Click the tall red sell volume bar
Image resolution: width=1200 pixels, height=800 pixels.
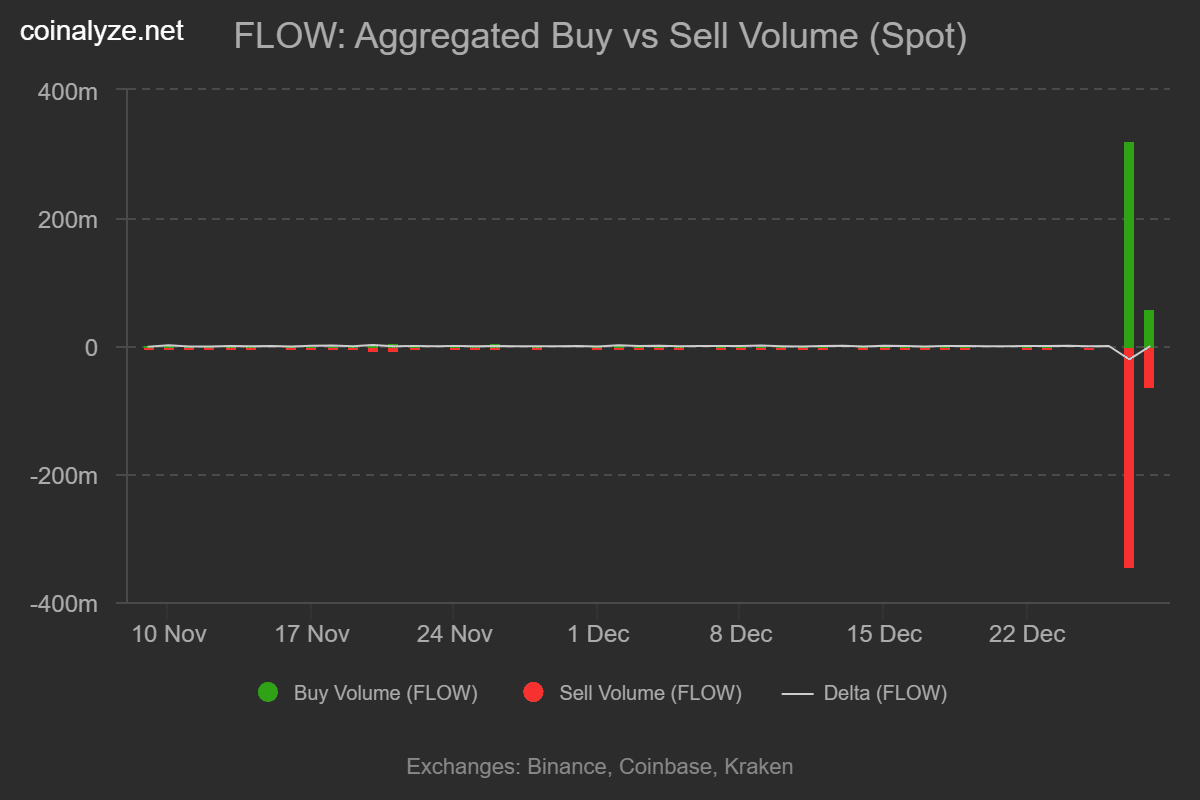click(x=1129, y=457)
